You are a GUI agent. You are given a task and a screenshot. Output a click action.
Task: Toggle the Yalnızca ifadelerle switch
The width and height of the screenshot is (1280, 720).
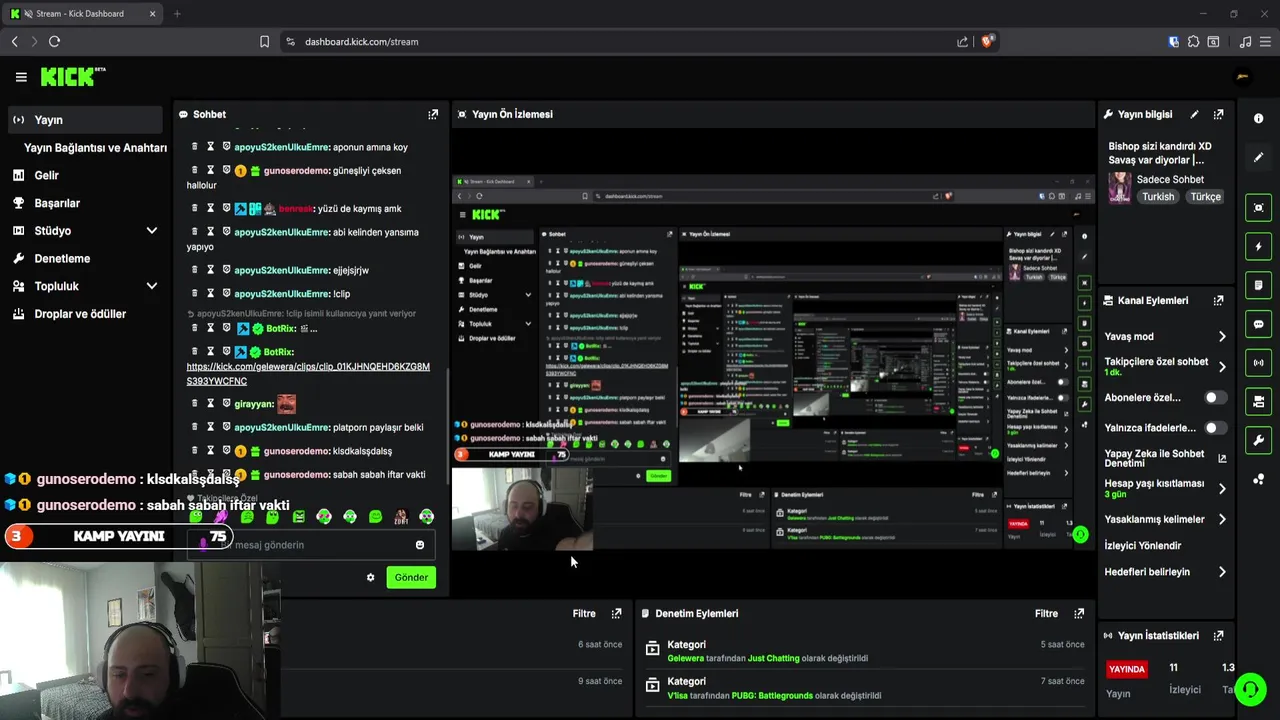pos(1215,428)
